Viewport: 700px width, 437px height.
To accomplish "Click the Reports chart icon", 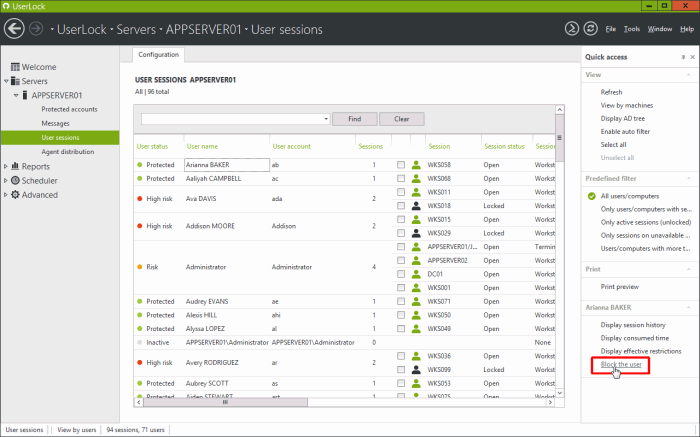I will point(15,166).
